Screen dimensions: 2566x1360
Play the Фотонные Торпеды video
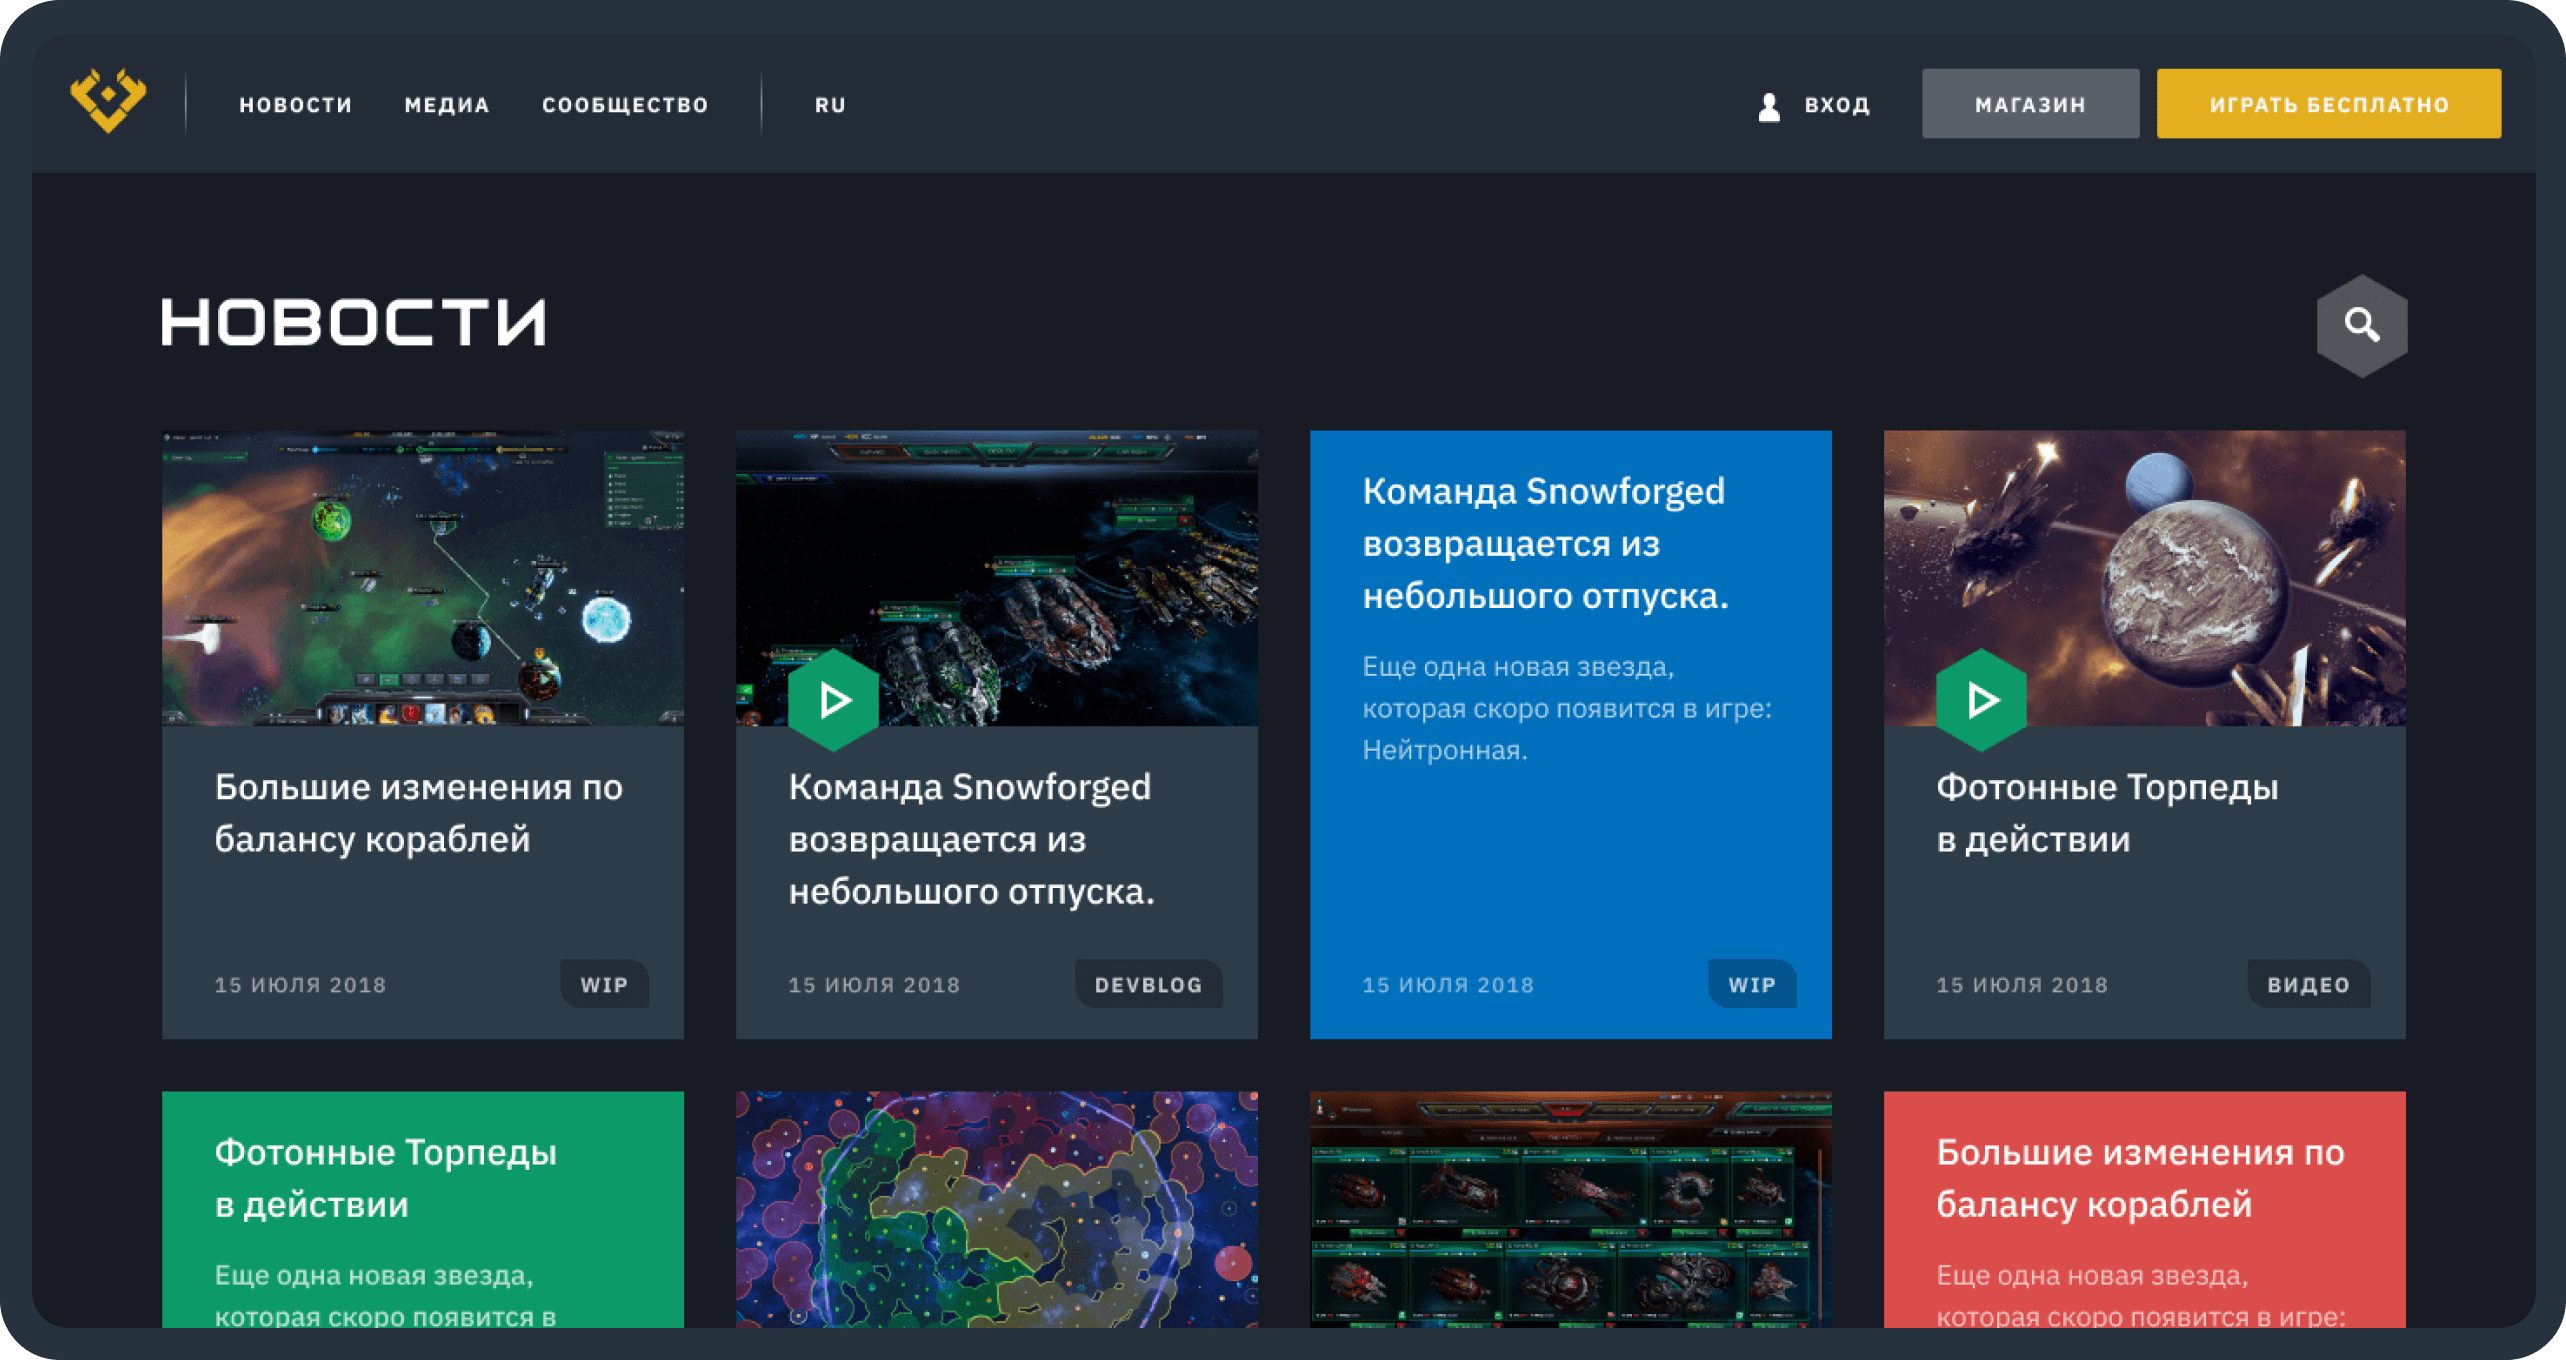click(1981, 700)
